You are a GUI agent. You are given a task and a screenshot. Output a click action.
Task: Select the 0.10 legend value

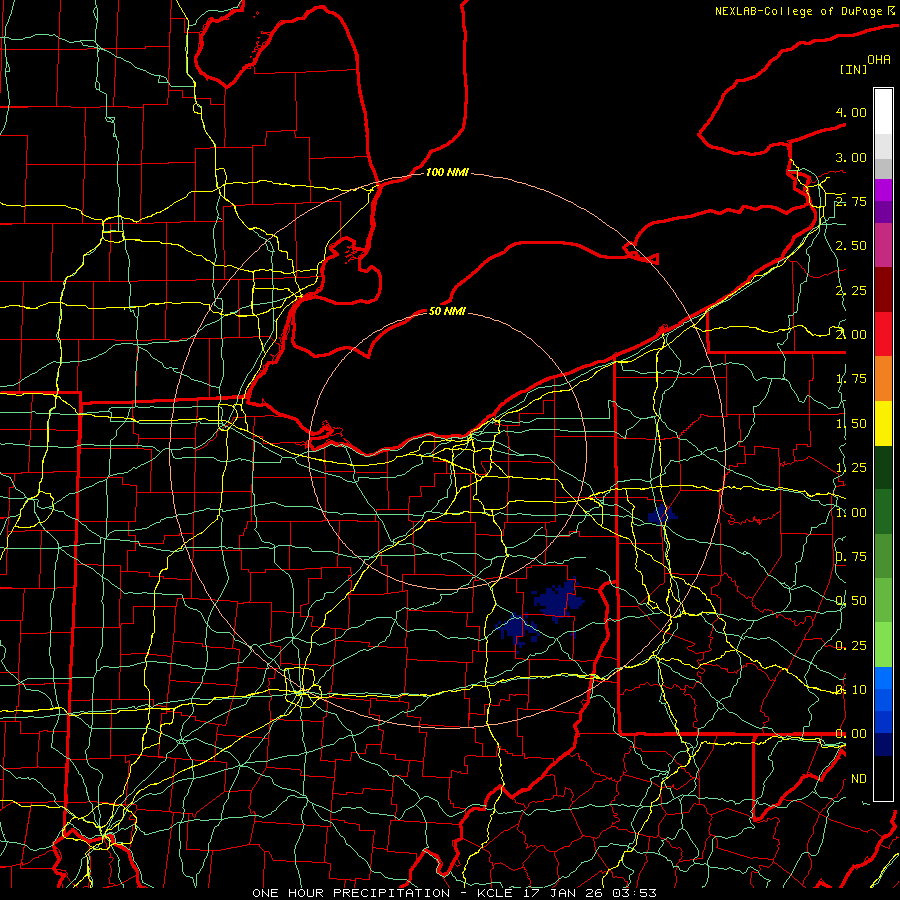point(851,690)
